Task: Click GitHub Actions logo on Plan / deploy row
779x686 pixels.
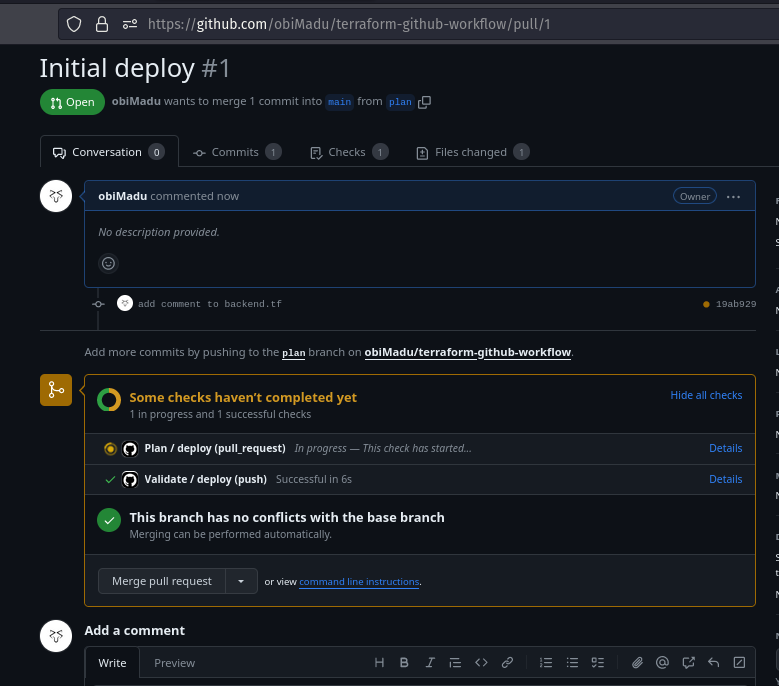Action: pyautogui.click(x=130, y=449)
